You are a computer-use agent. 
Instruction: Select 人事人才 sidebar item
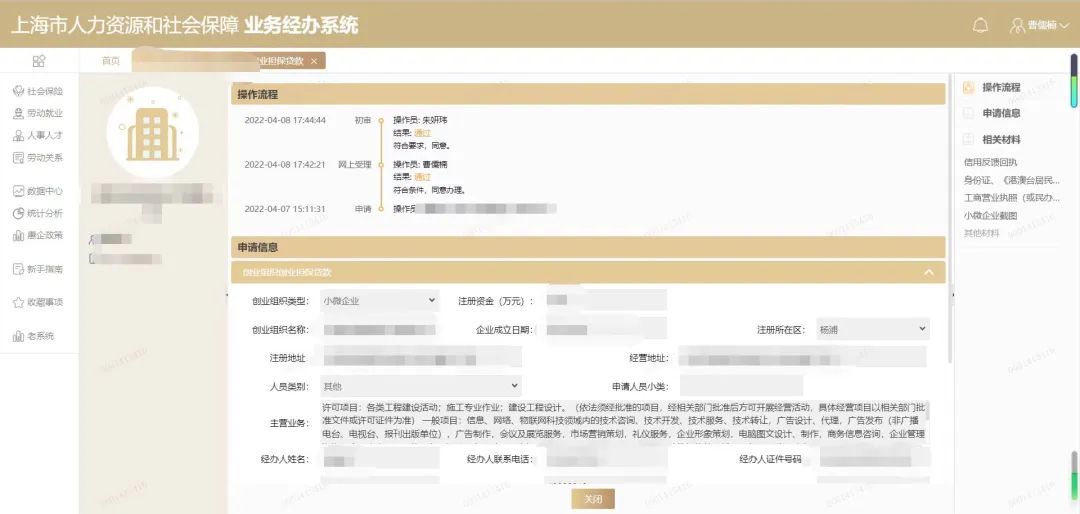point(39,135)
